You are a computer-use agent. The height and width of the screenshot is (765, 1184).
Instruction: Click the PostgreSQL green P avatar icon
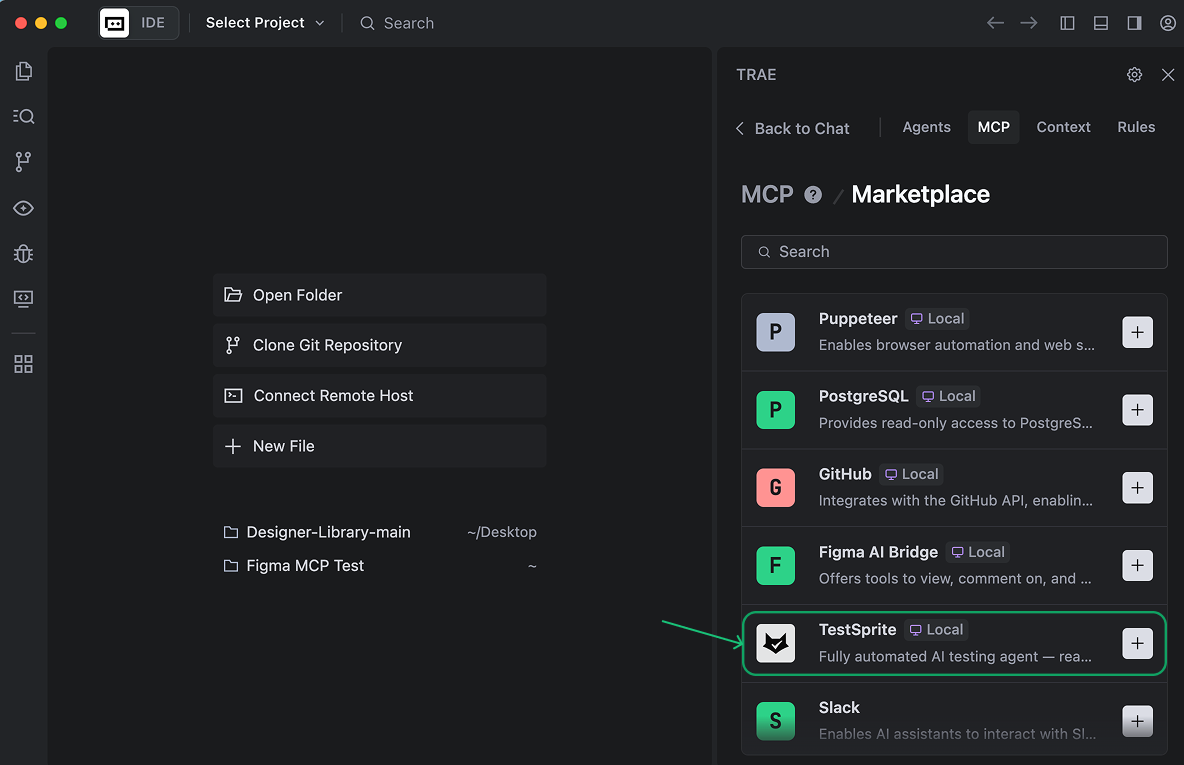tap(775, 410)
